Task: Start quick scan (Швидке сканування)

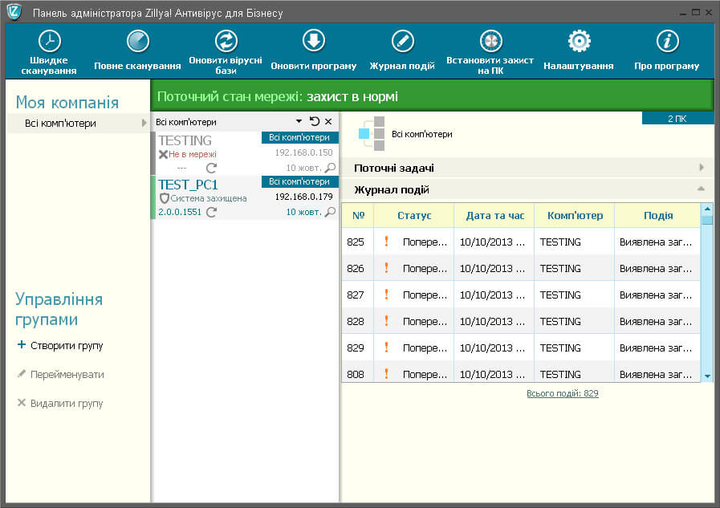Action: pos(49,52)
